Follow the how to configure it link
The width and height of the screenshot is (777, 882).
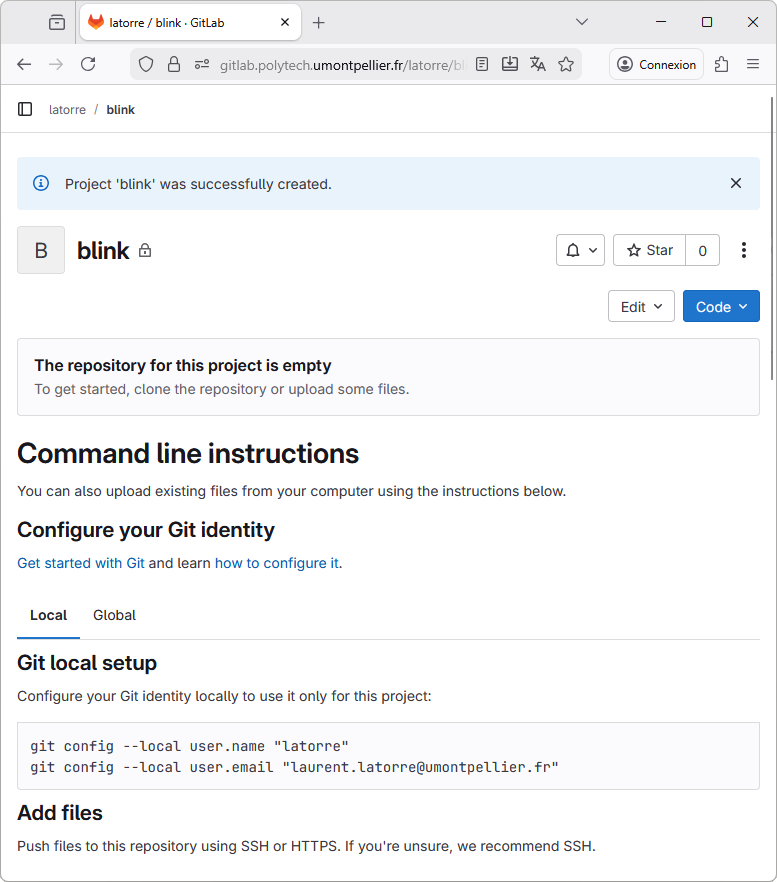point(277,563)
